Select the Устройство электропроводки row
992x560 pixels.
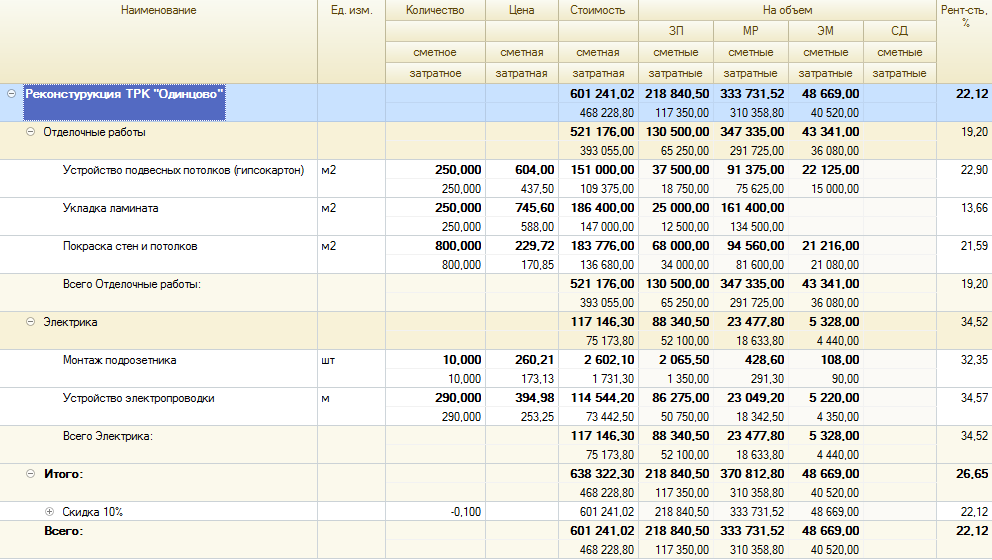pos(138,398)
